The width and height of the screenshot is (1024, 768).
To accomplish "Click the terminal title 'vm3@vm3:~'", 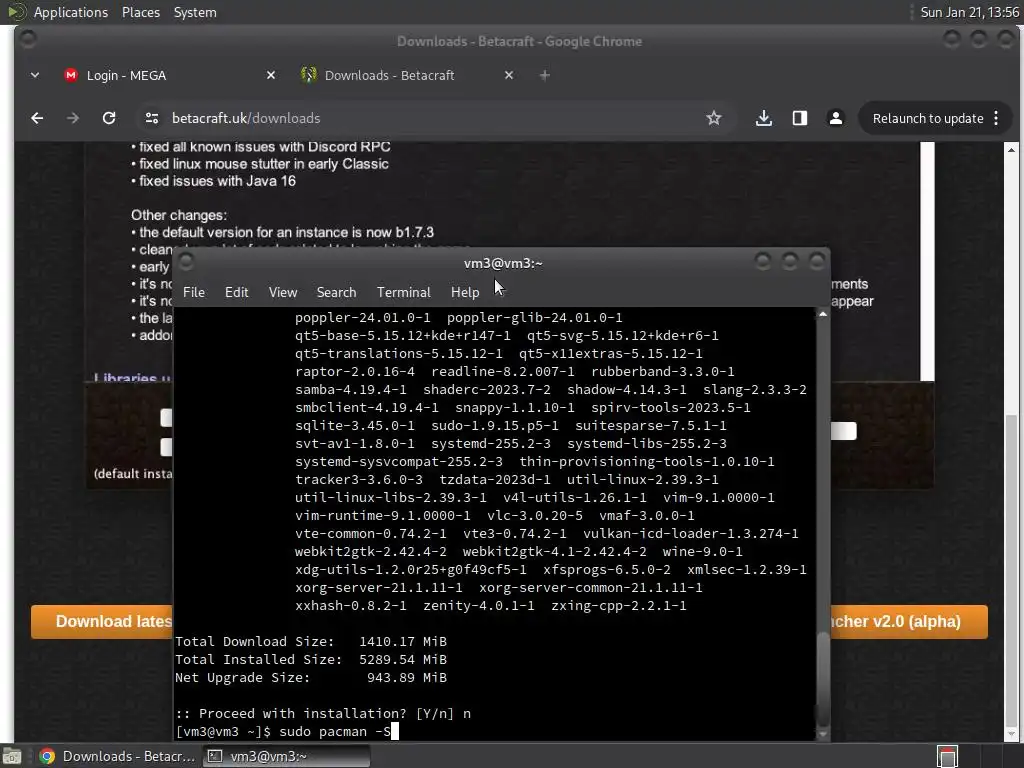I will [x=504, y=263].
